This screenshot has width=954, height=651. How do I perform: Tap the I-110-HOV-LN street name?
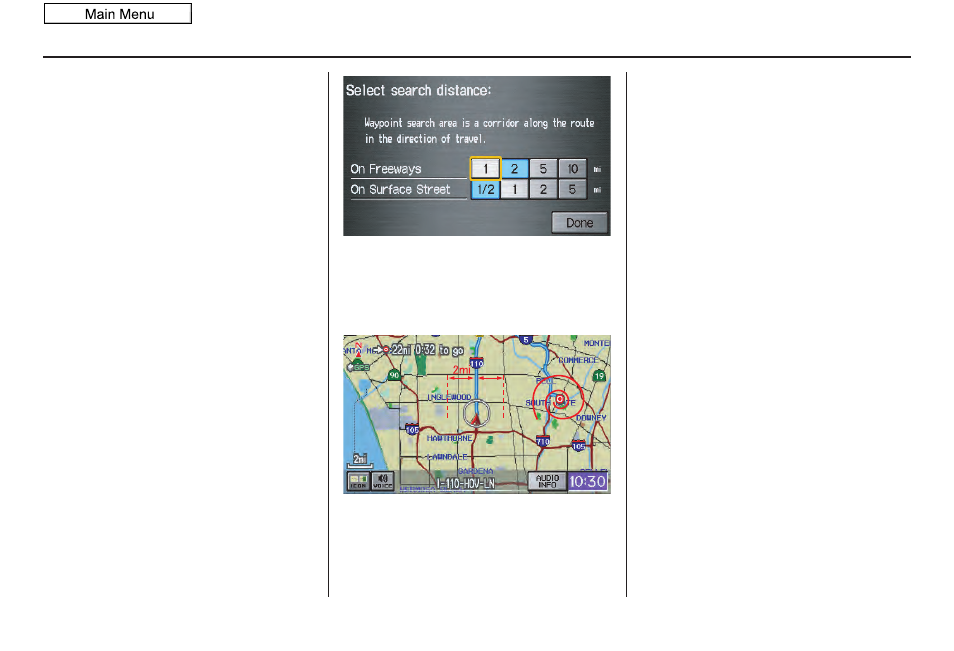465,484
